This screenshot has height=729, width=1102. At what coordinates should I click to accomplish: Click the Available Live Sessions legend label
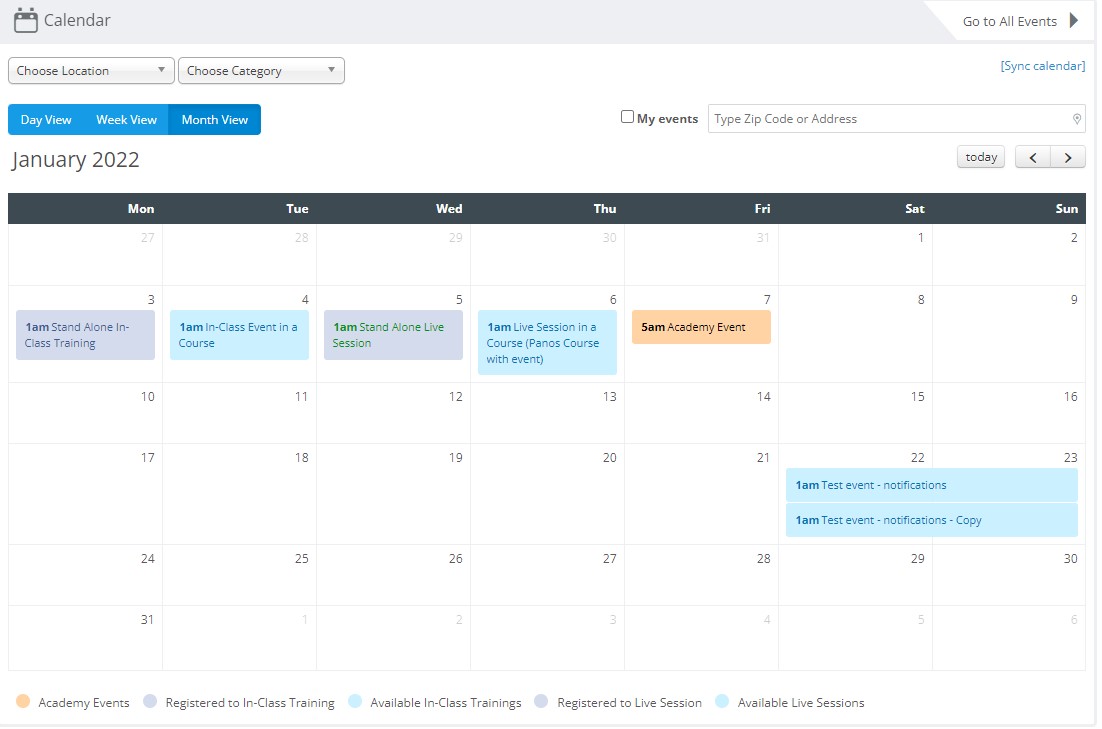800,703
